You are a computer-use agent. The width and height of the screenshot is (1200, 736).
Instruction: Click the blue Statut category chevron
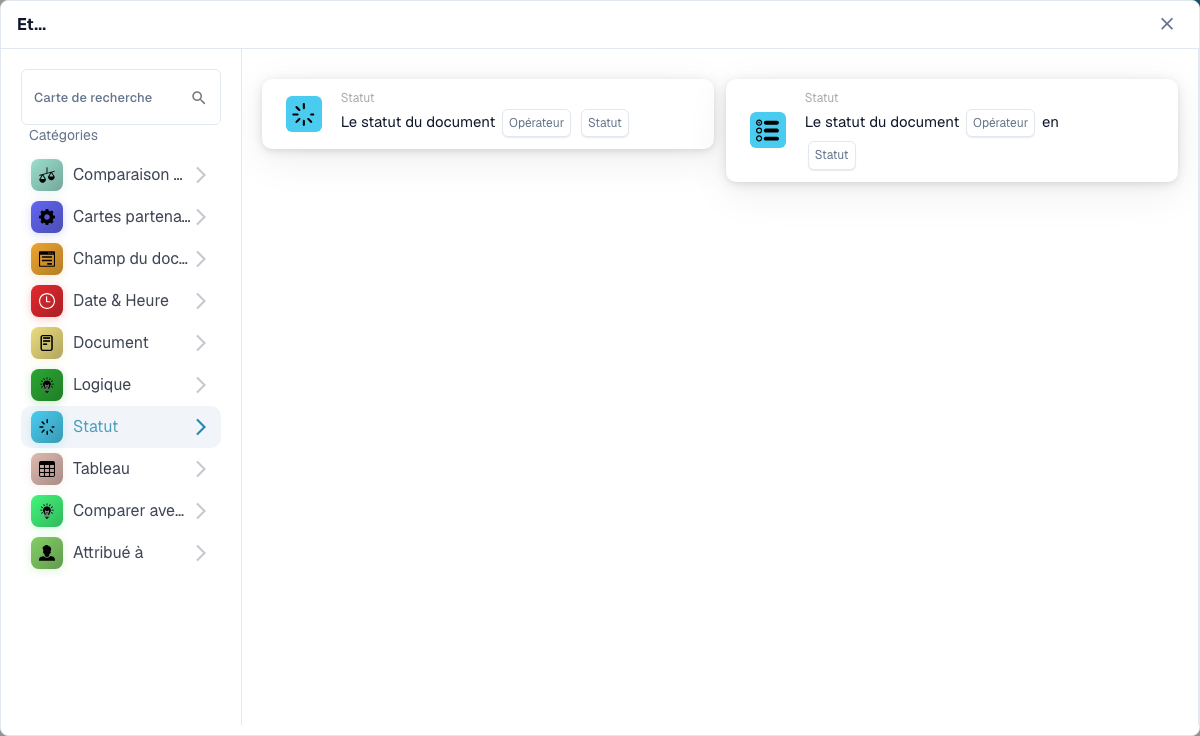point(201,427)
